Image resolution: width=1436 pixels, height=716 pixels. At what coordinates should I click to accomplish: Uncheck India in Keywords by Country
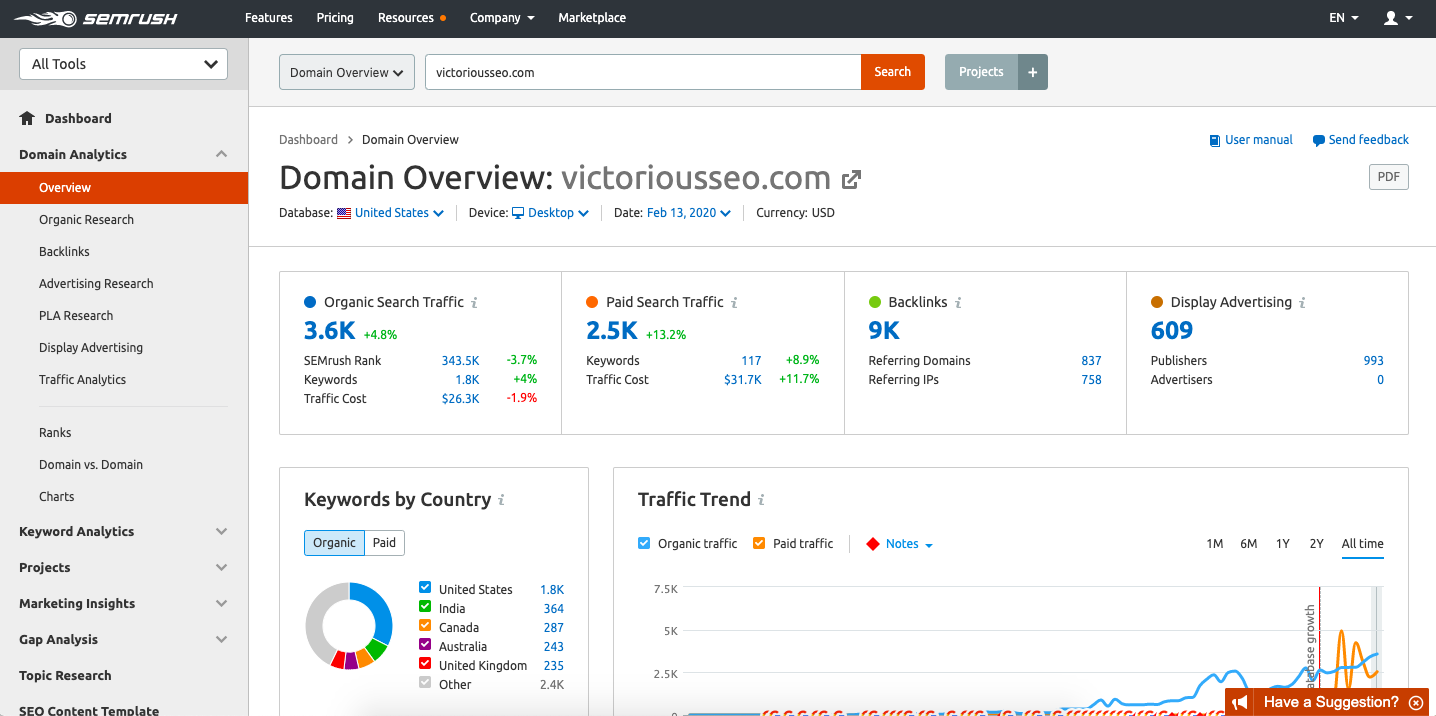425,608
